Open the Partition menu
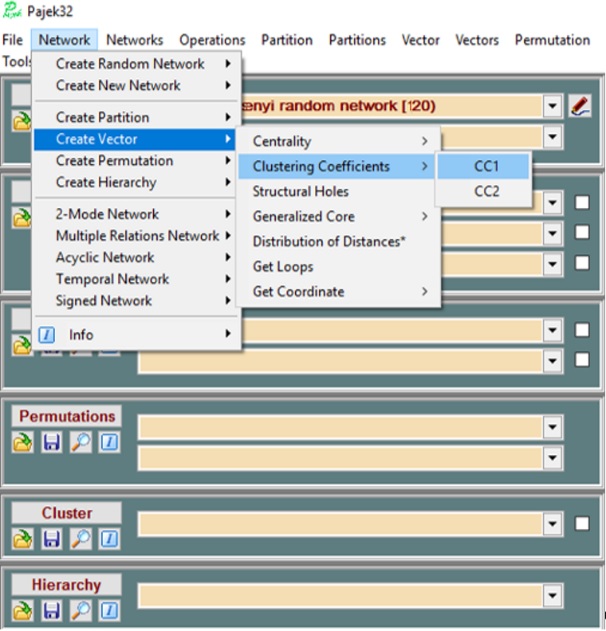606x631 pixels. [x=287, y=40]
